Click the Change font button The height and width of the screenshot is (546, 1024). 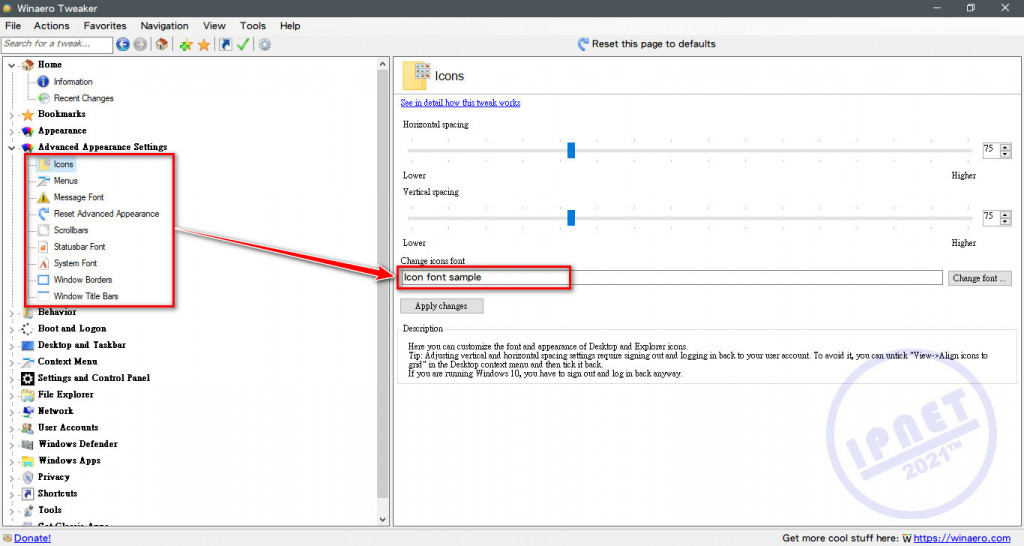coord(980,278)
